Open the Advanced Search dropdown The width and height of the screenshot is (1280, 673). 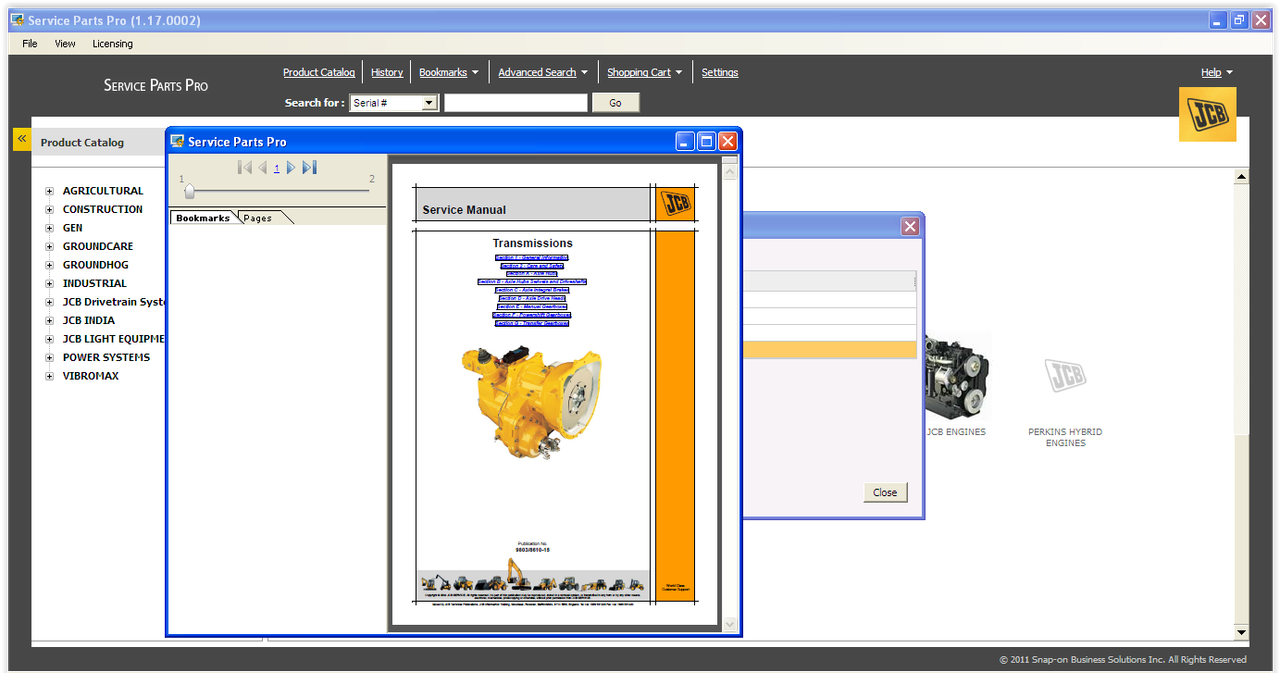[x=543, y=72]
